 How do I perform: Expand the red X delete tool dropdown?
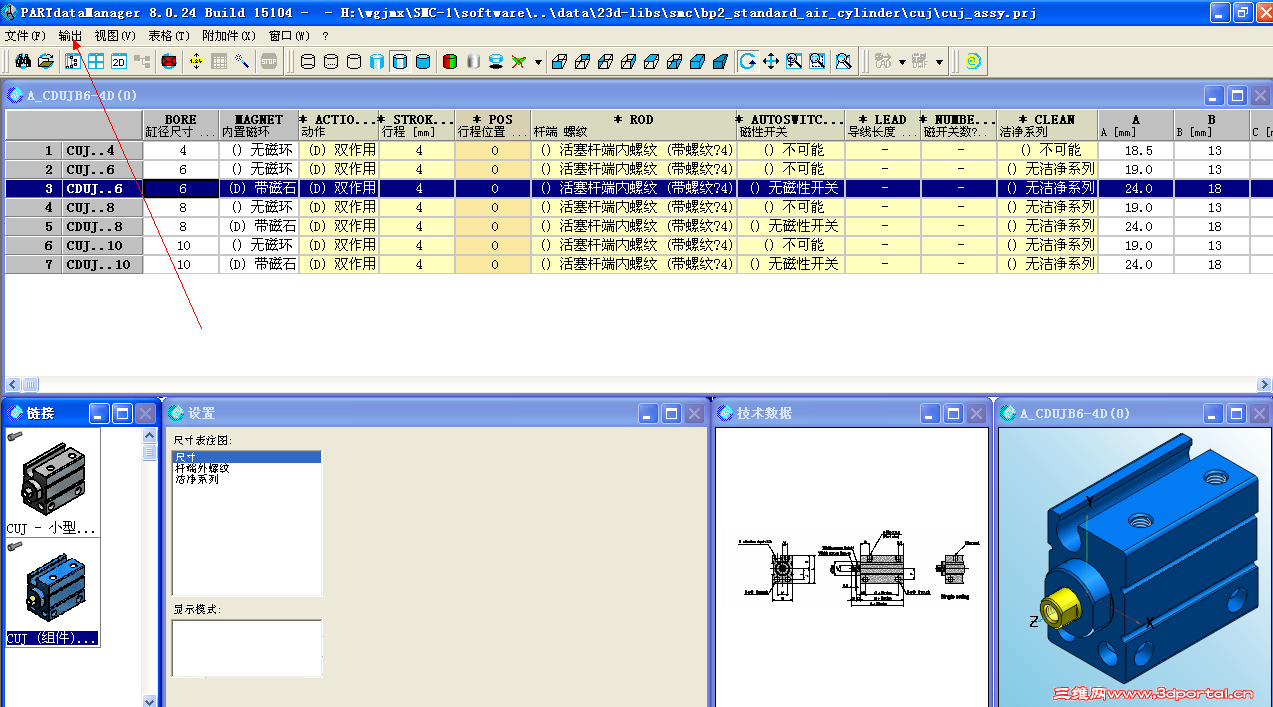(x=537, y=61)
